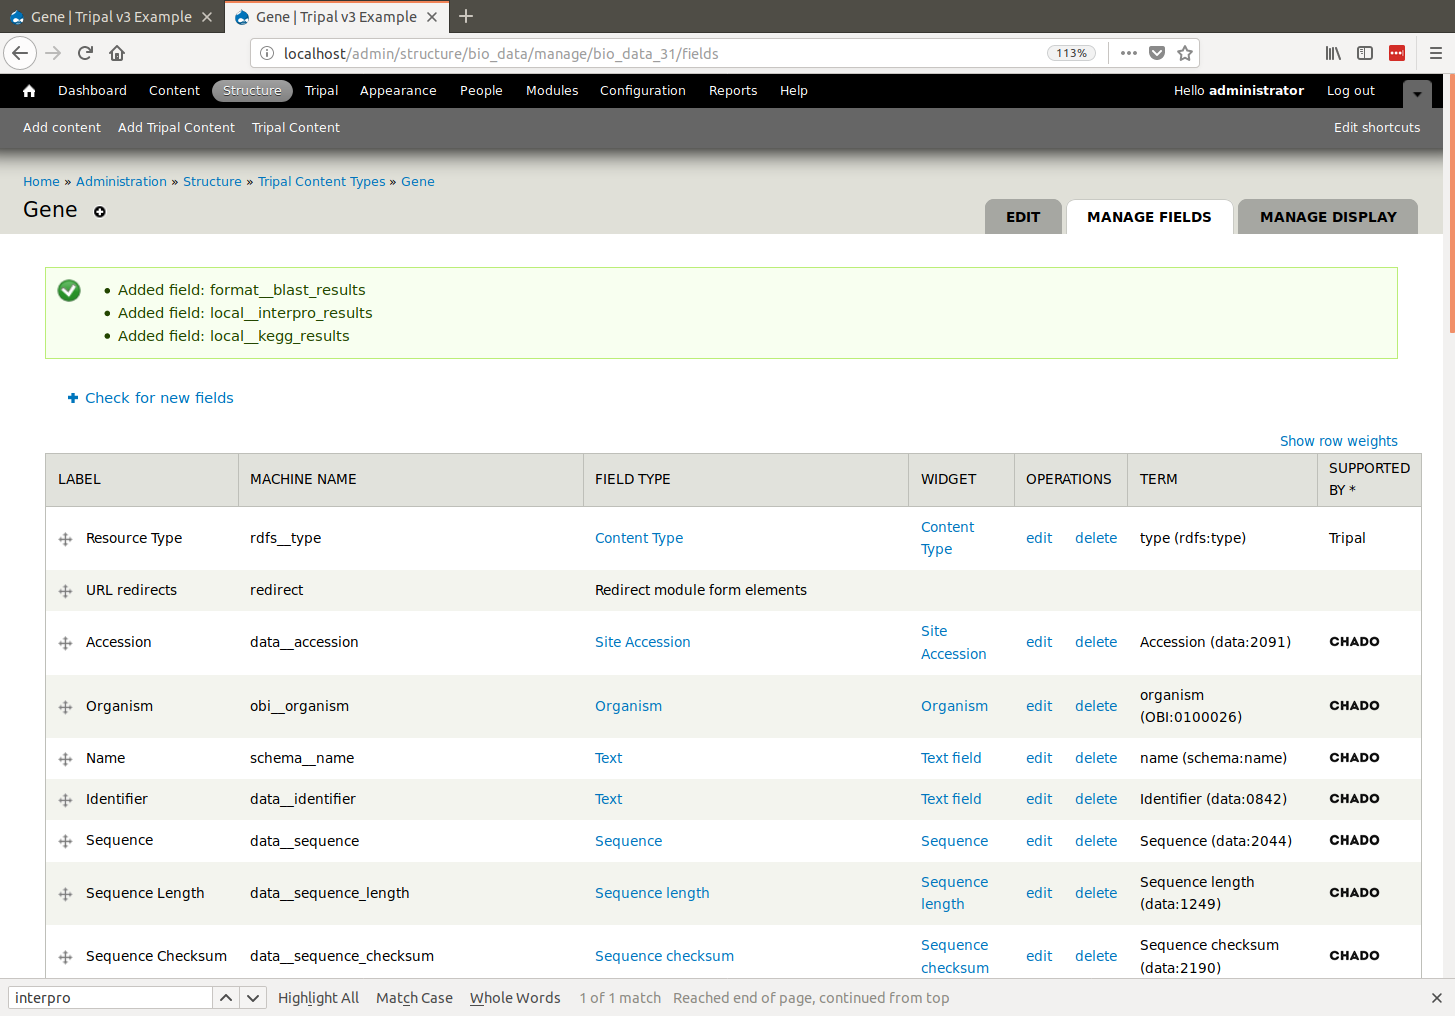This screenshot has width=1455, height=1016.
Task: Click the Drupal home icon in admin toolbar
Action: tap(29, 91)
